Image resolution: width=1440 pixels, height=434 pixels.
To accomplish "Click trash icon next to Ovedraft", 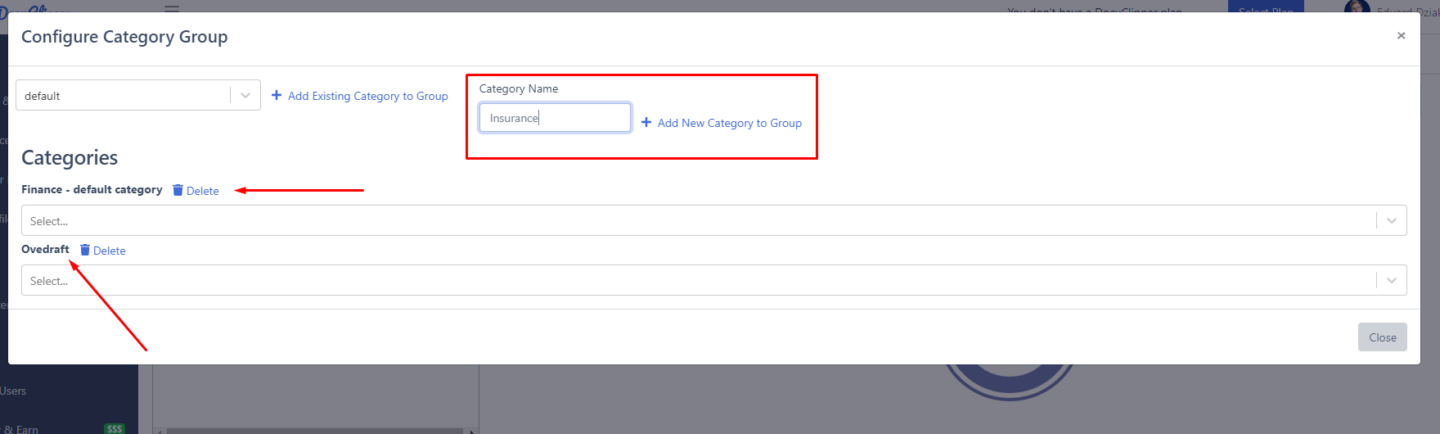I will (85, 250).
